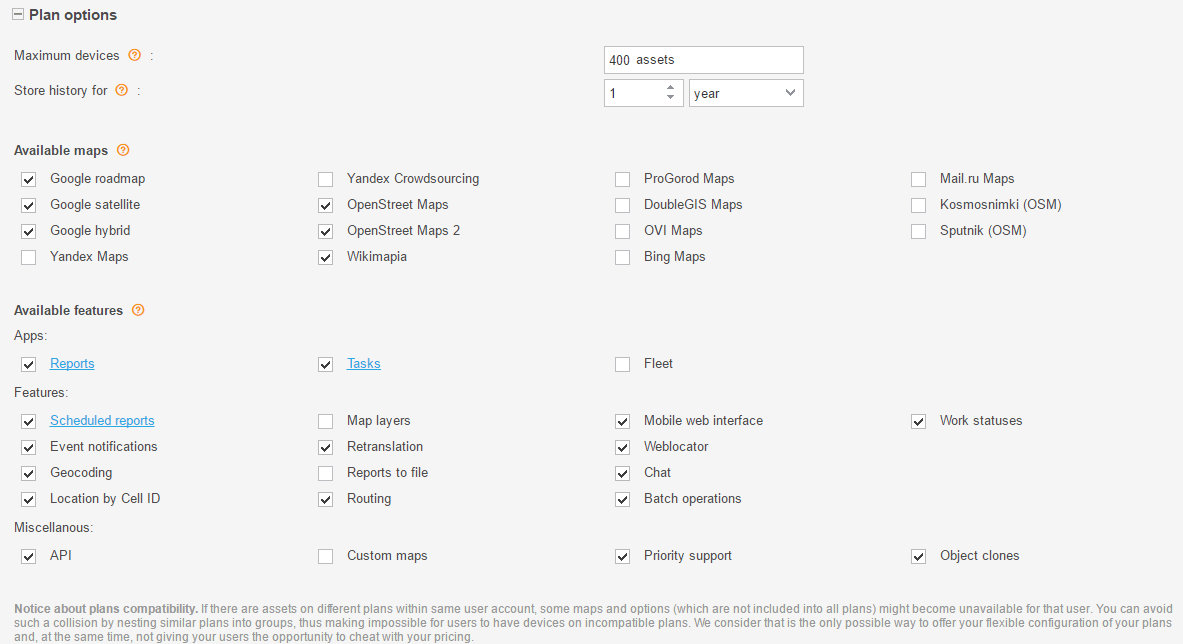
Task: Open help icon beside Maximum devices
Action: (134, 55)
